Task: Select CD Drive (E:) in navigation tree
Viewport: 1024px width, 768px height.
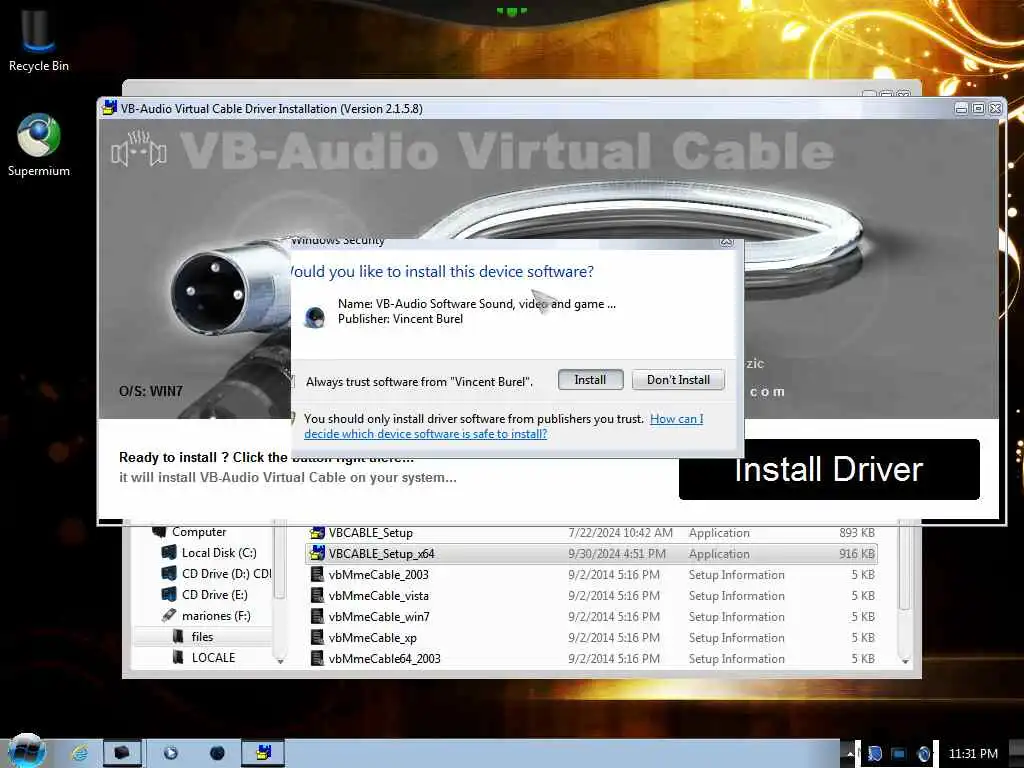Action: click(x=214, y=594)
